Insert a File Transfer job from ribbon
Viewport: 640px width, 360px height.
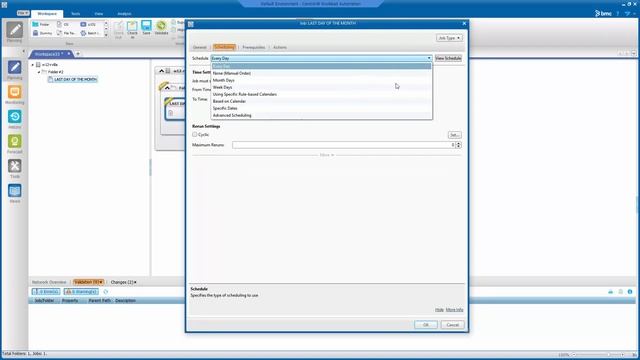pos(66,33)
